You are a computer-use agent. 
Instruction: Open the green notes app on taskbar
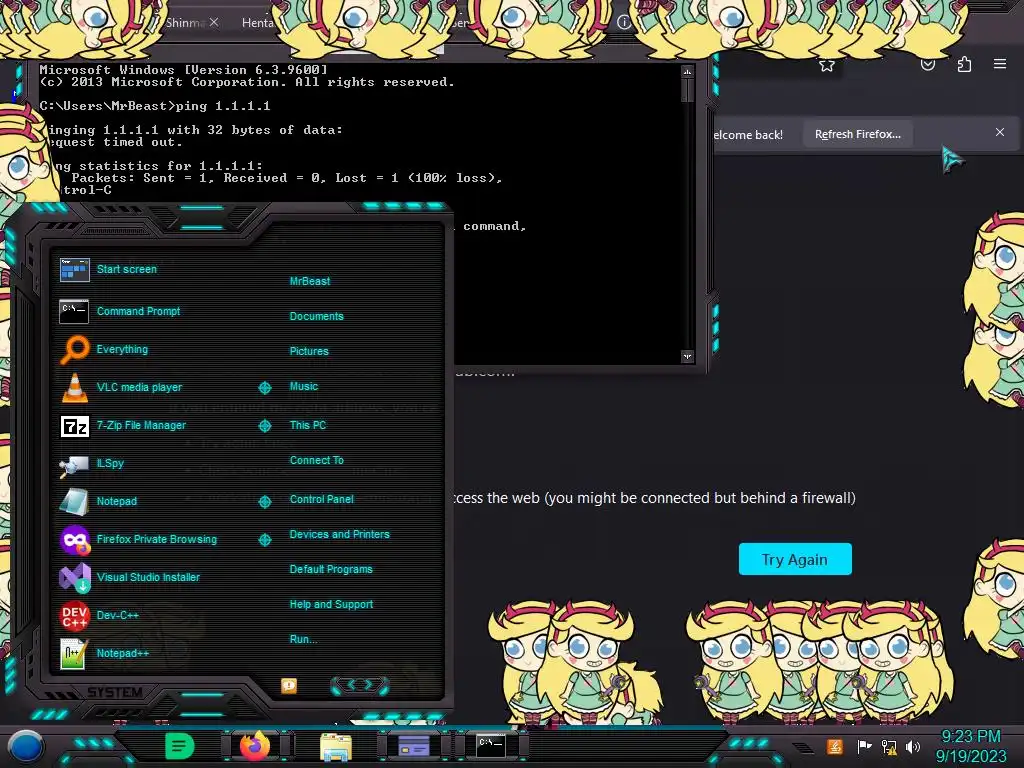180,746
